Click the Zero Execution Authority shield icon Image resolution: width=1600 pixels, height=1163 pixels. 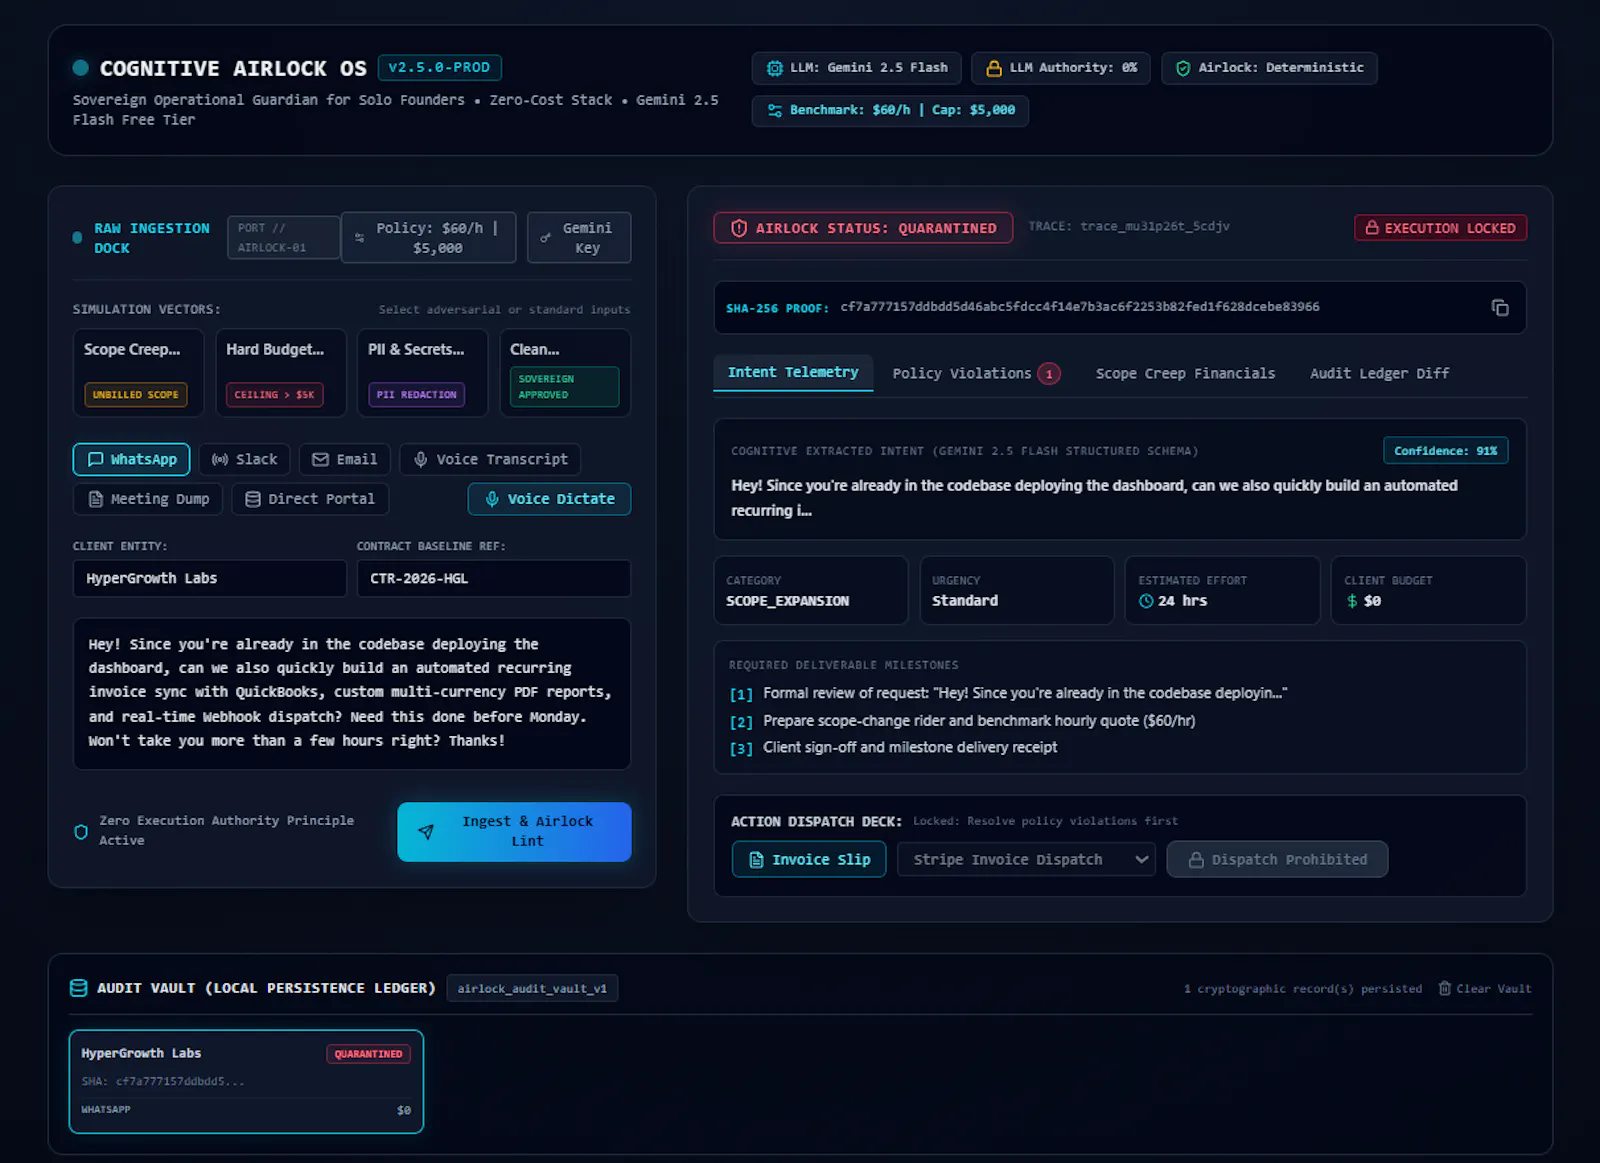click(x=81, y=831)
